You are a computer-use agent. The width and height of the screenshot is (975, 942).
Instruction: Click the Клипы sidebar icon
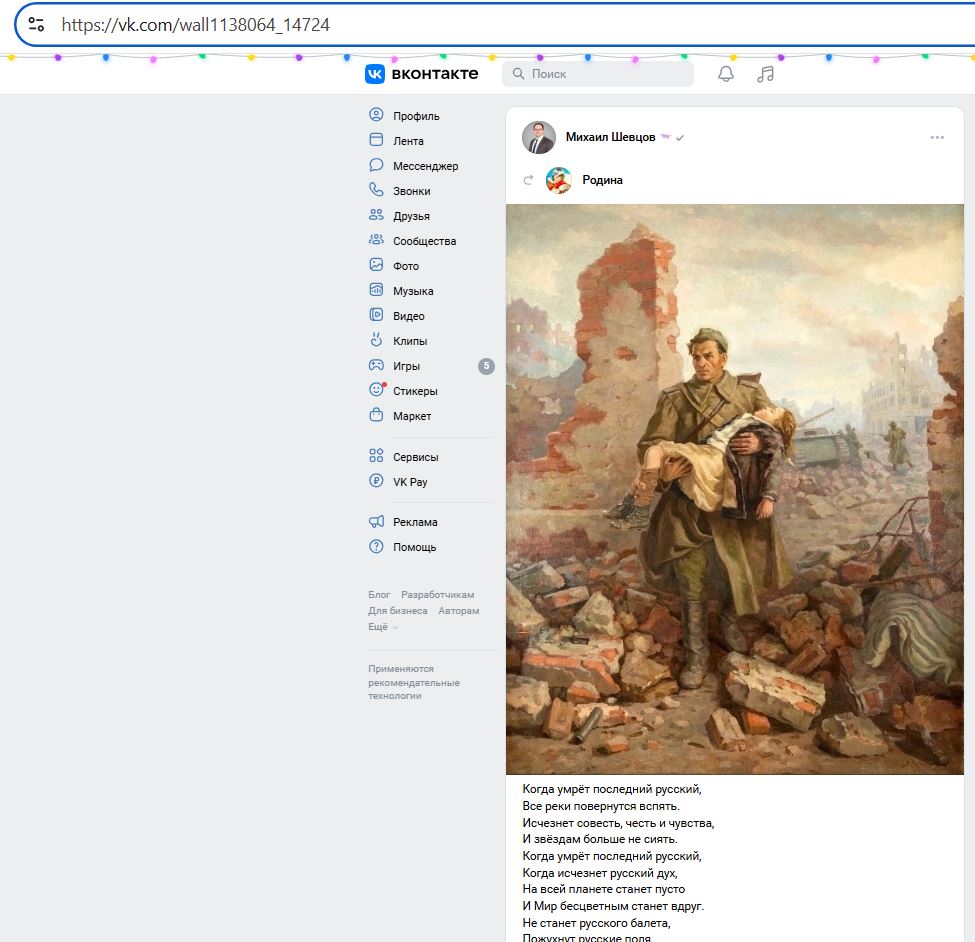coord(376,340)
